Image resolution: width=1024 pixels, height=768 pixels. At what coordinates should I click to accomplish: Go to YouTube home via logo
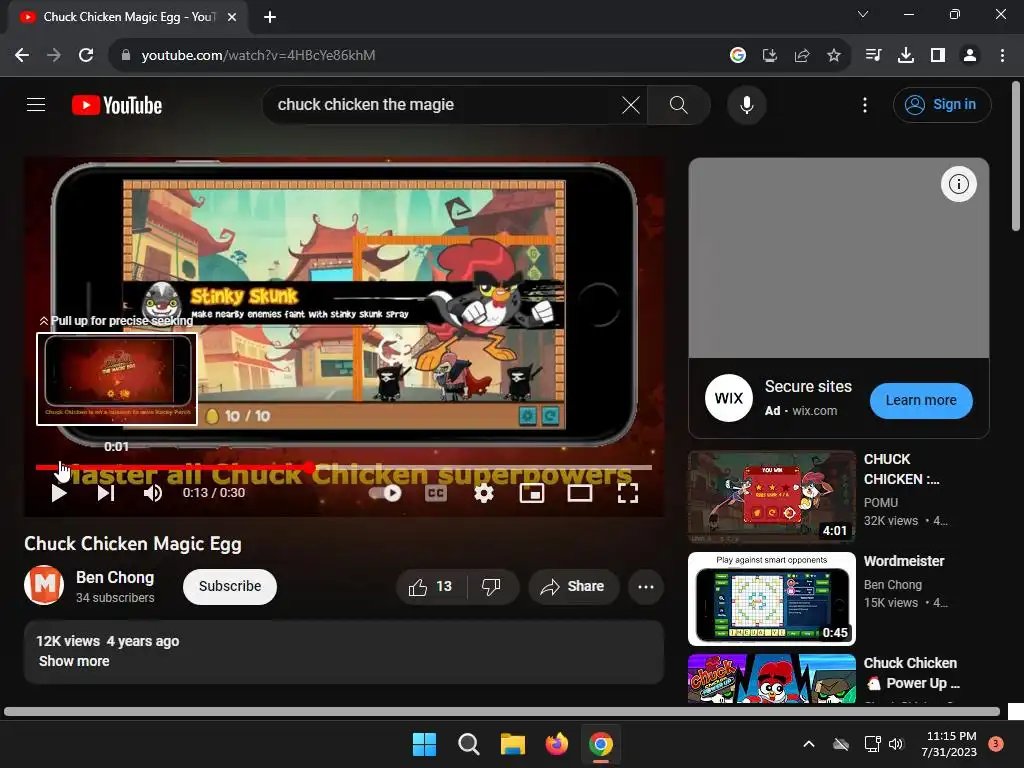pos(117,105)
